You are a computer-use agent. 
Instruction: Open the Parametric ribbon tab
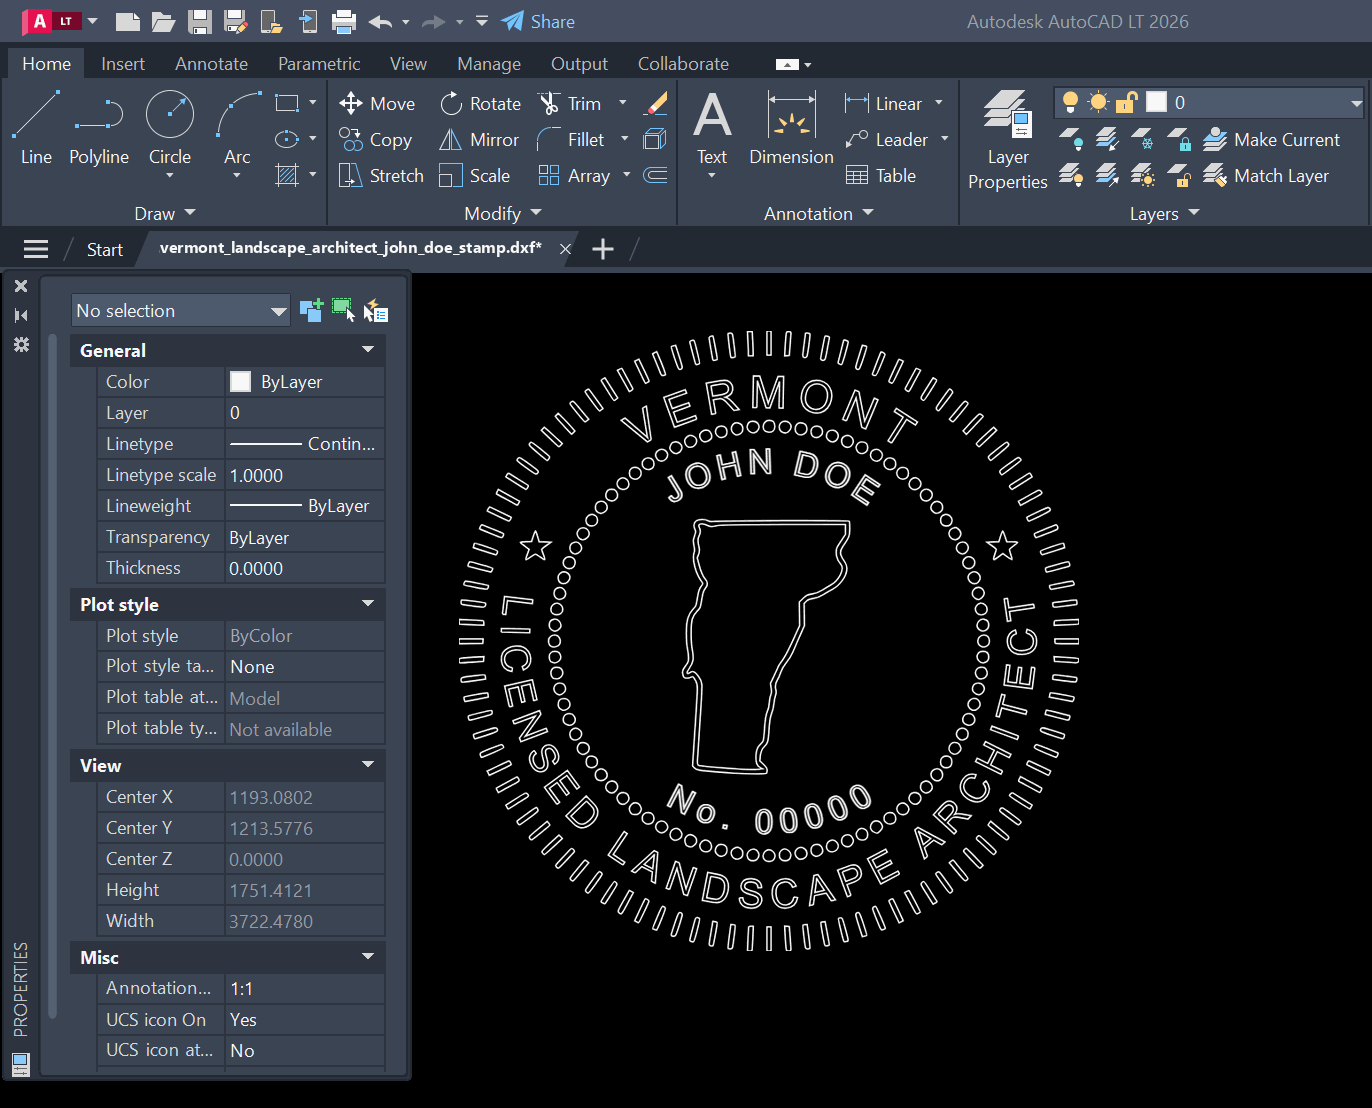tap(319, 63)
